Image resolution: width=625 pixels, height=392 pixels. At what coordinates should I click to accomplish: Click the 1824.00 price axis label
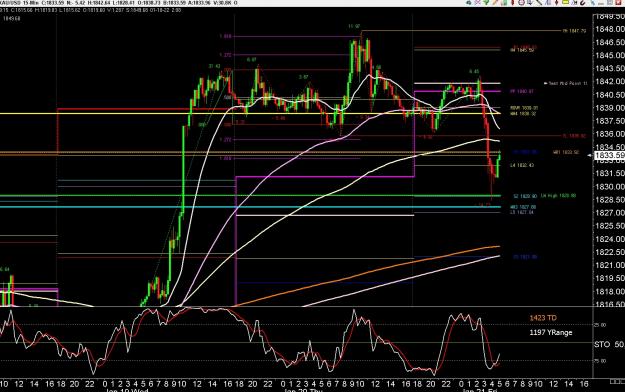pyautogui.click(x=609, y=239)
